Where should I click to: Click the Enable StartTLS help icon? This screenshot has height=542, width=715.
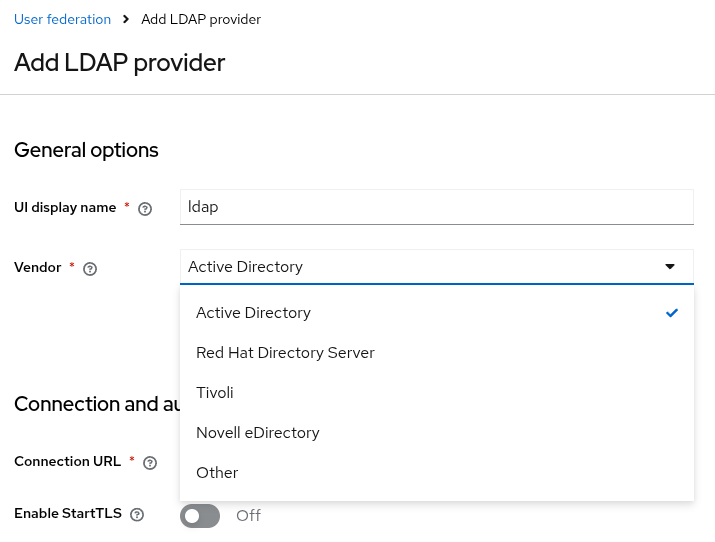(137, 514)
